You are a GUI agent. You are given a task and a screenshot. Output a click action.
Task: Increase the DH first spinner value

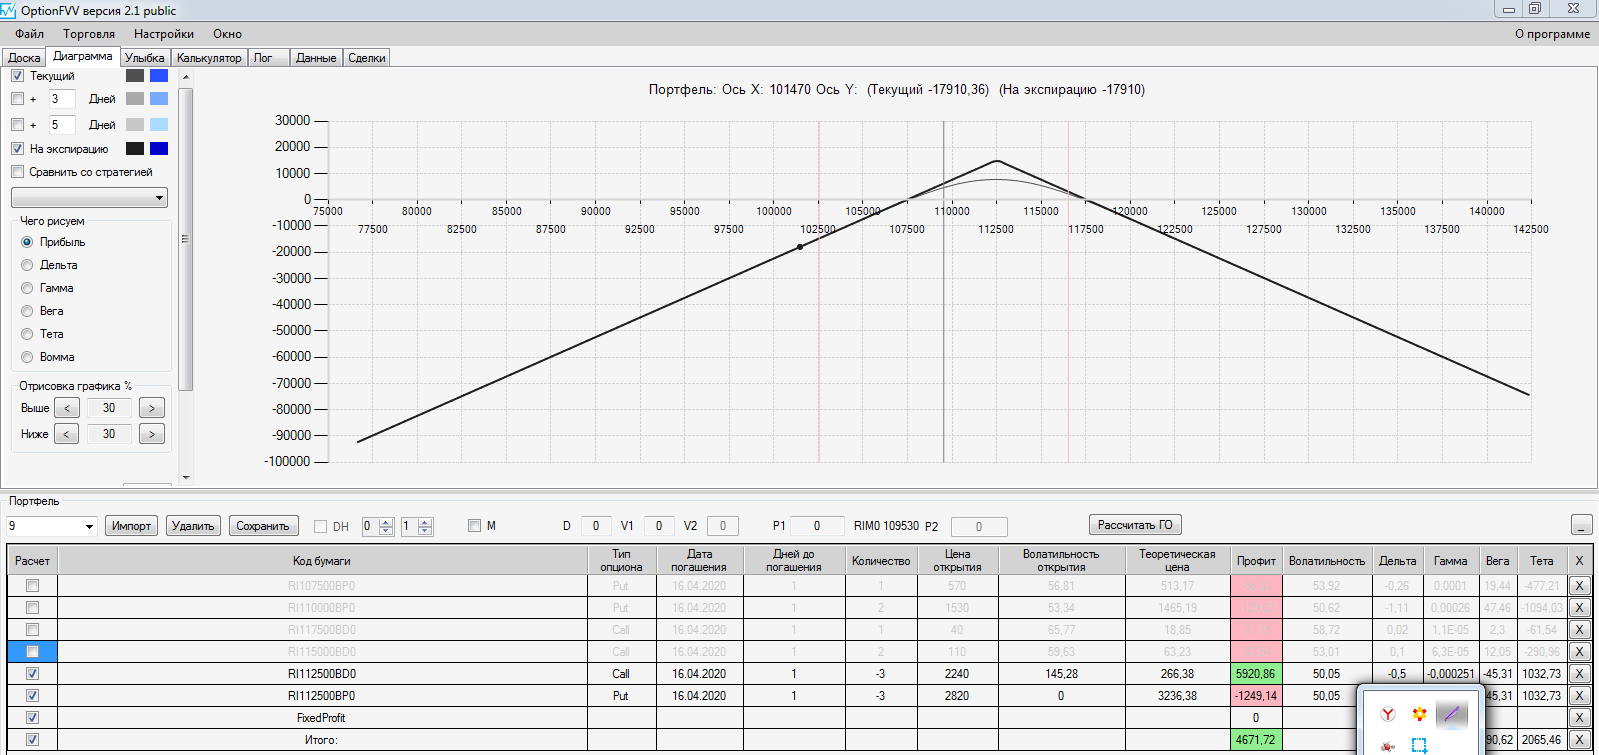point(387,521)
